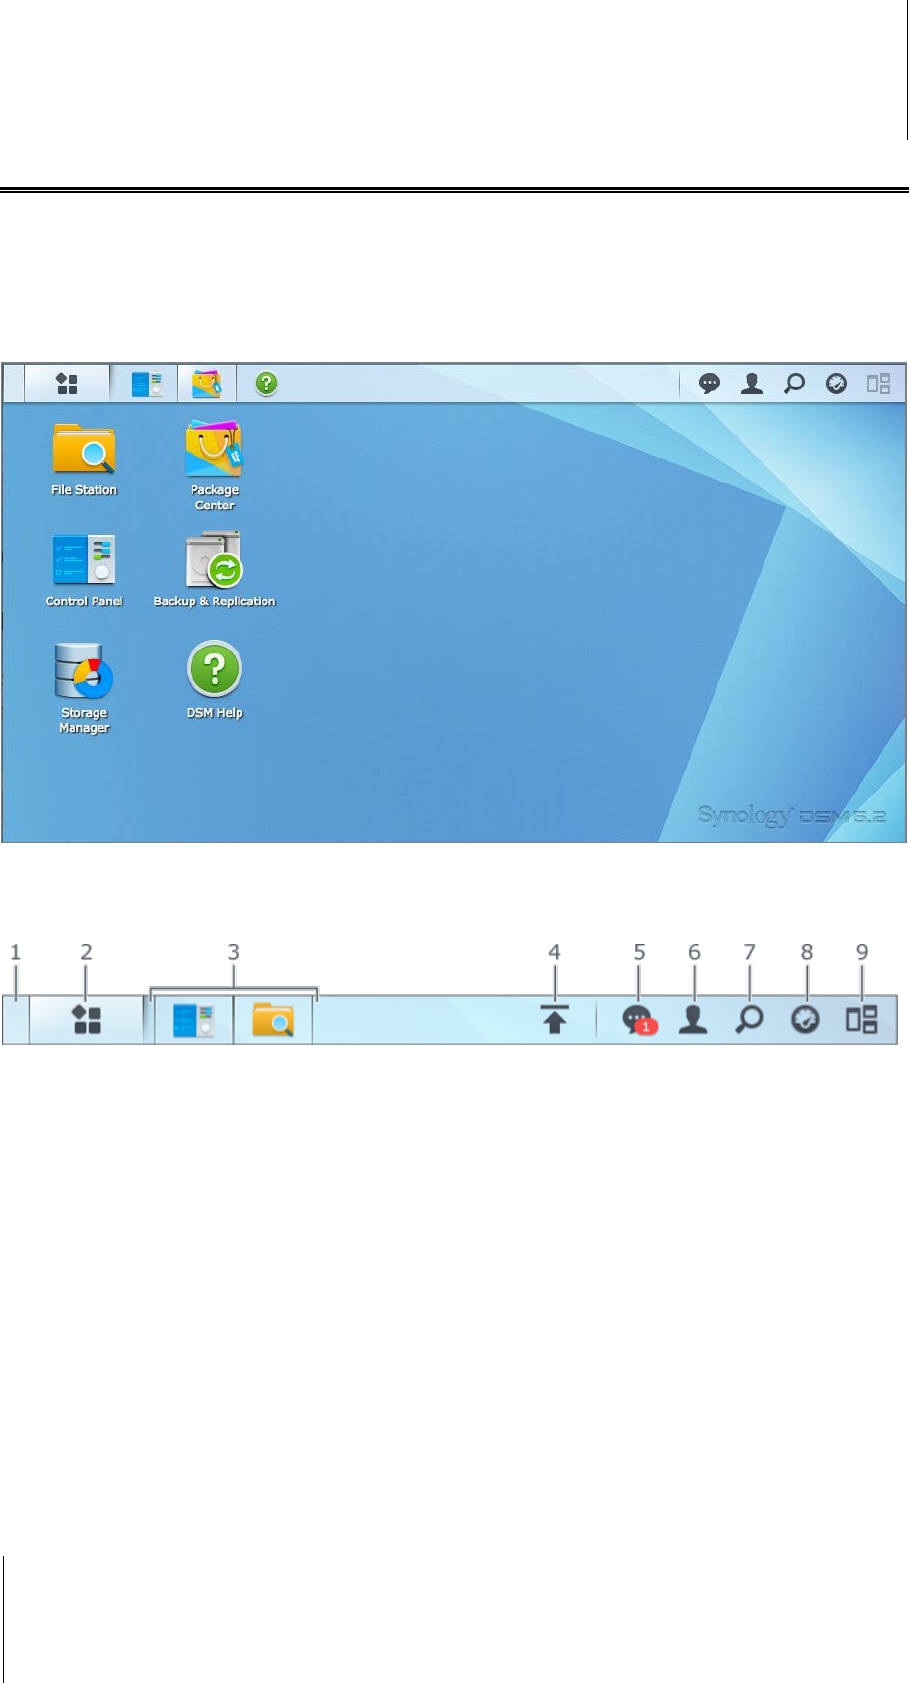This screenshot has height=1683, width=909.
Task: Open File Station desktop shortcut
Action: click(84, 459)
